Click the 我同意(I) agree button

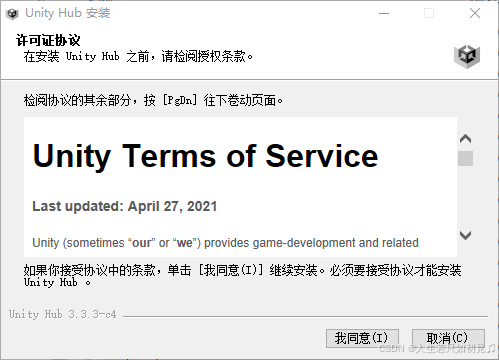362,338
